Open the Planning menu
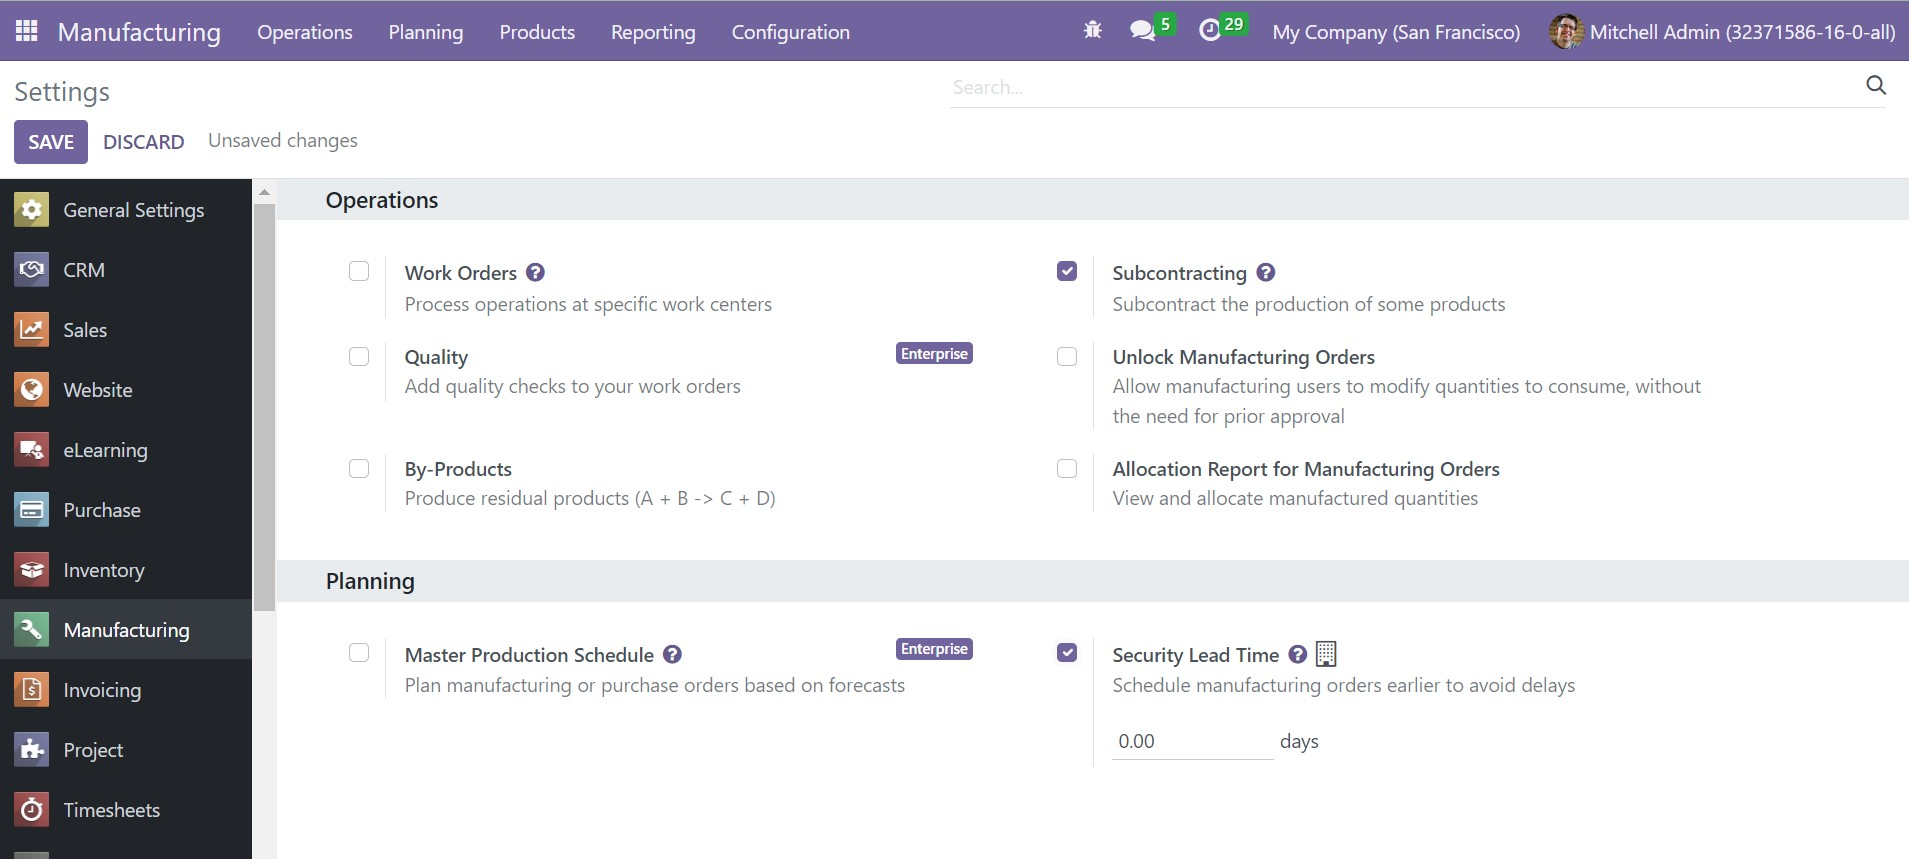1909x859 pixels. click(426, 32)
